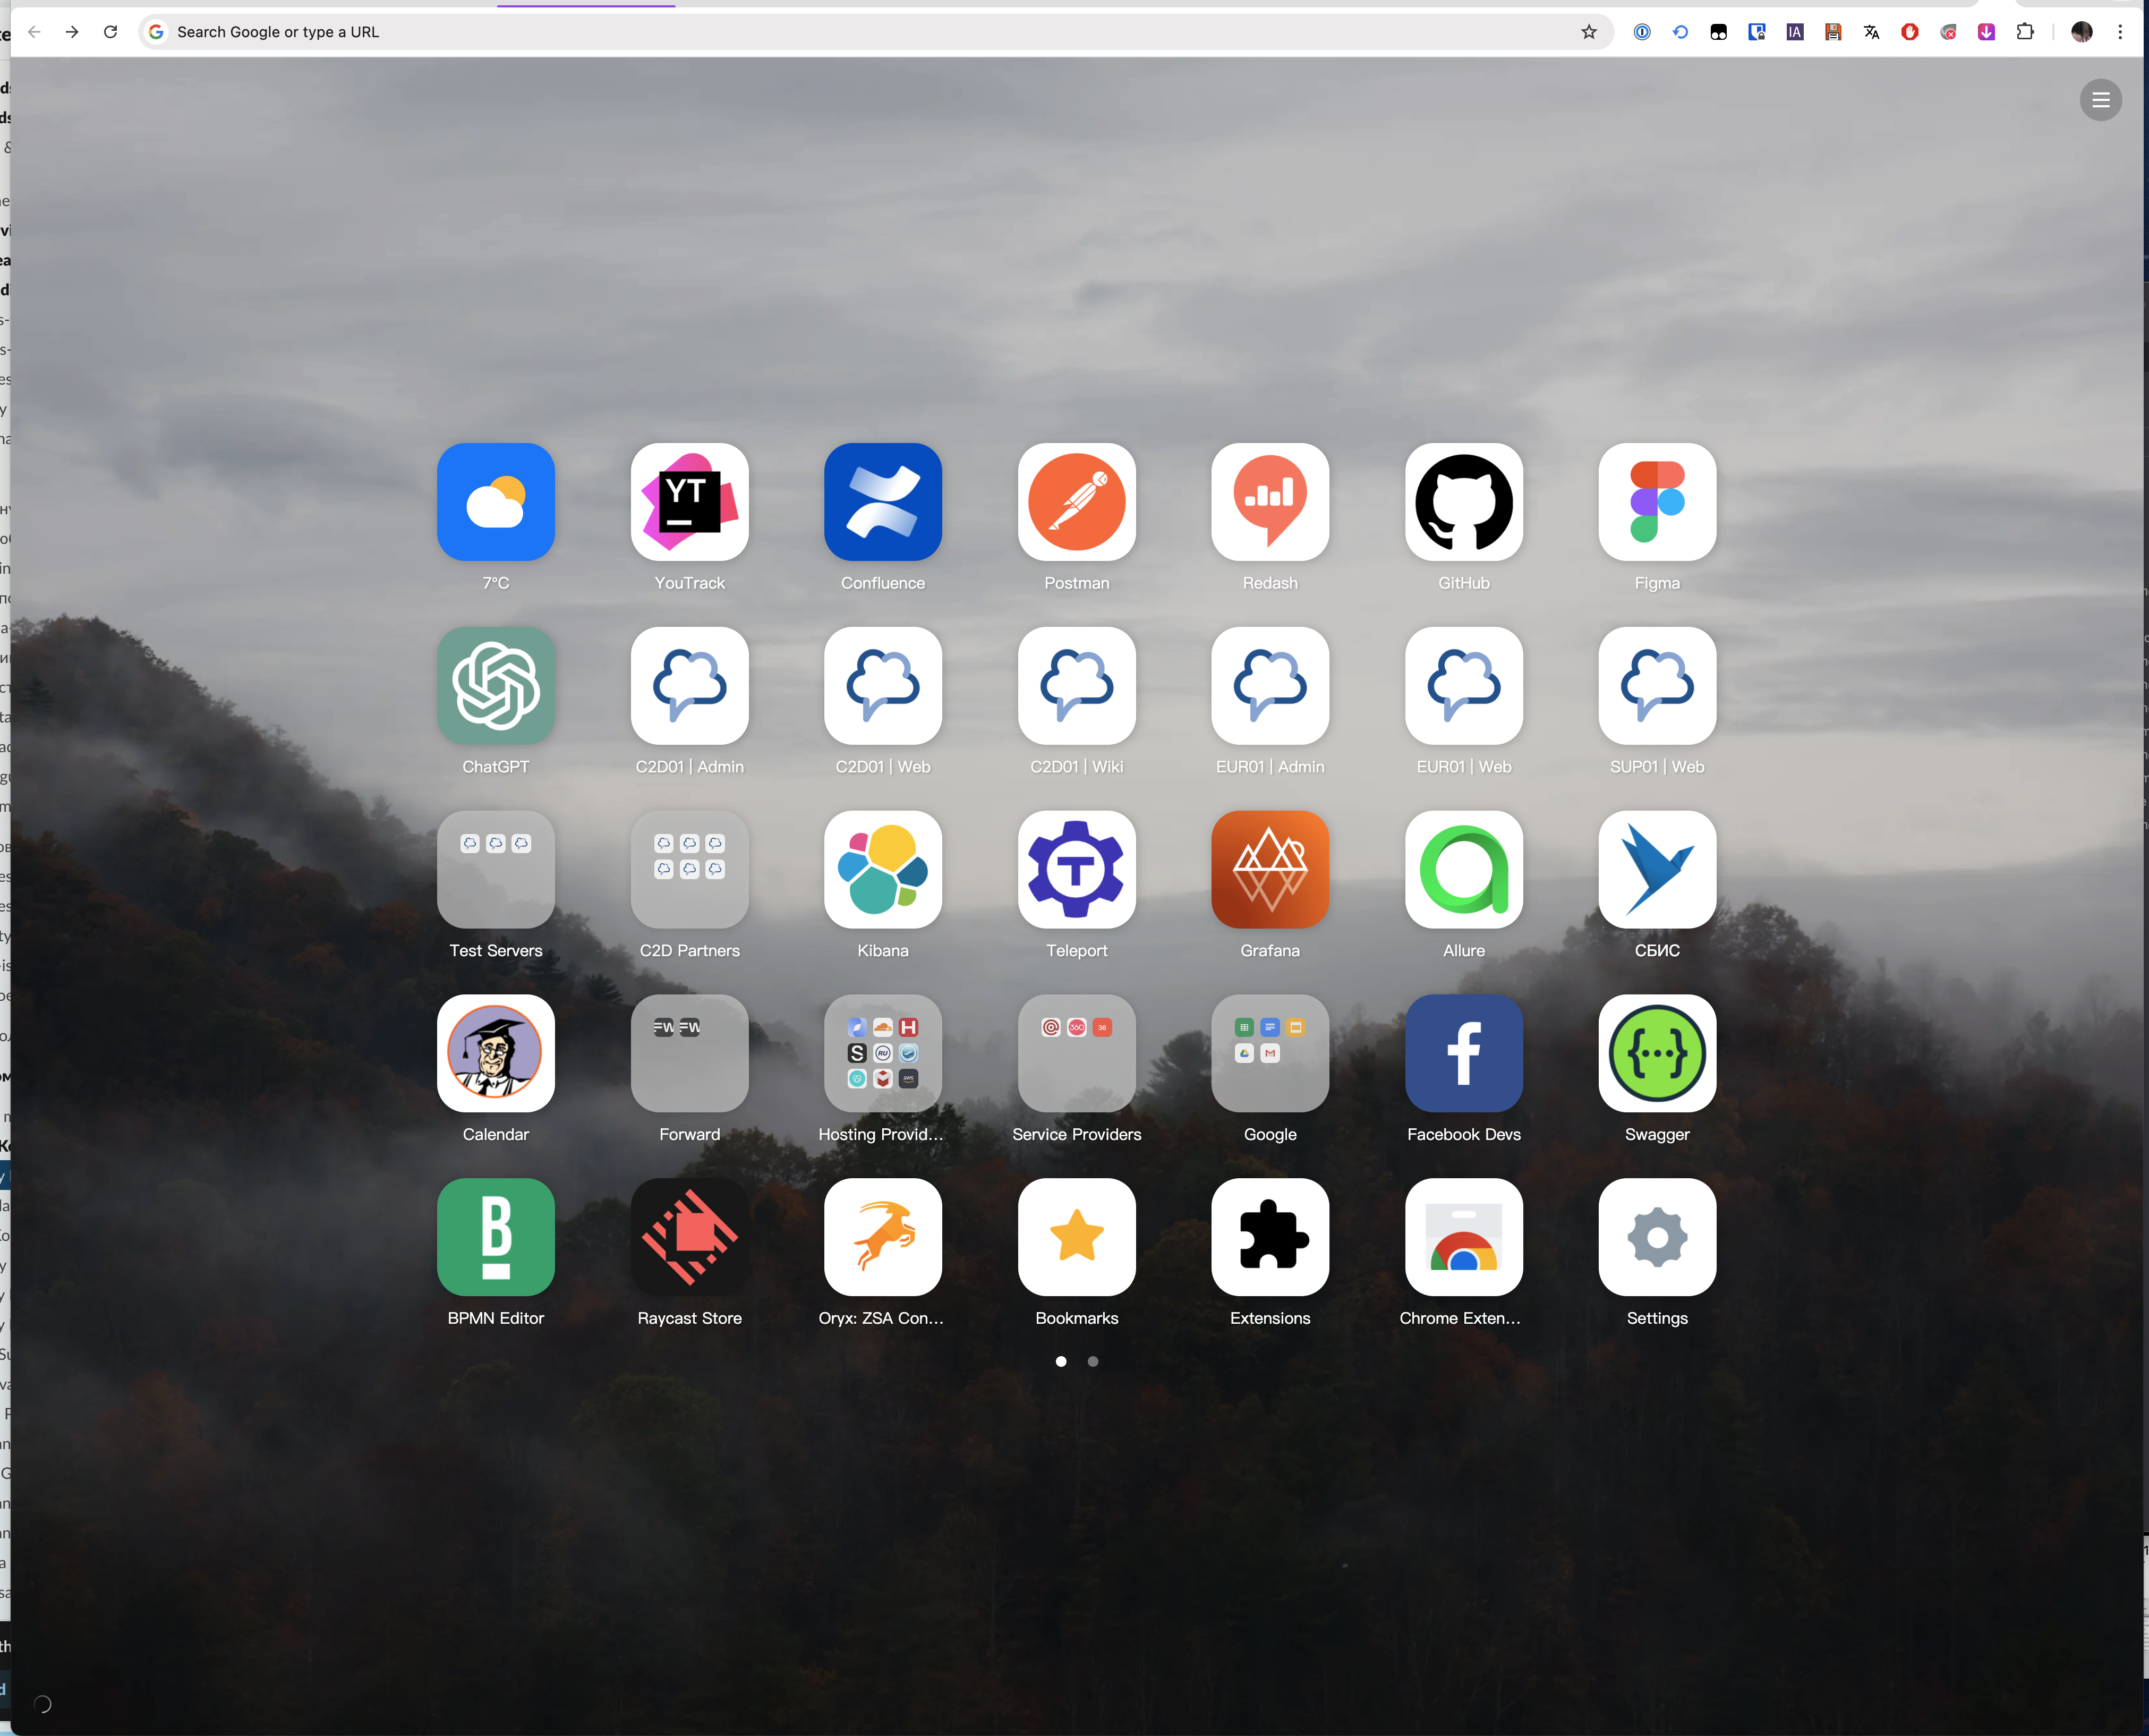
Task: Click the magenta download extension icon
Action: (x=1986, y=32)
